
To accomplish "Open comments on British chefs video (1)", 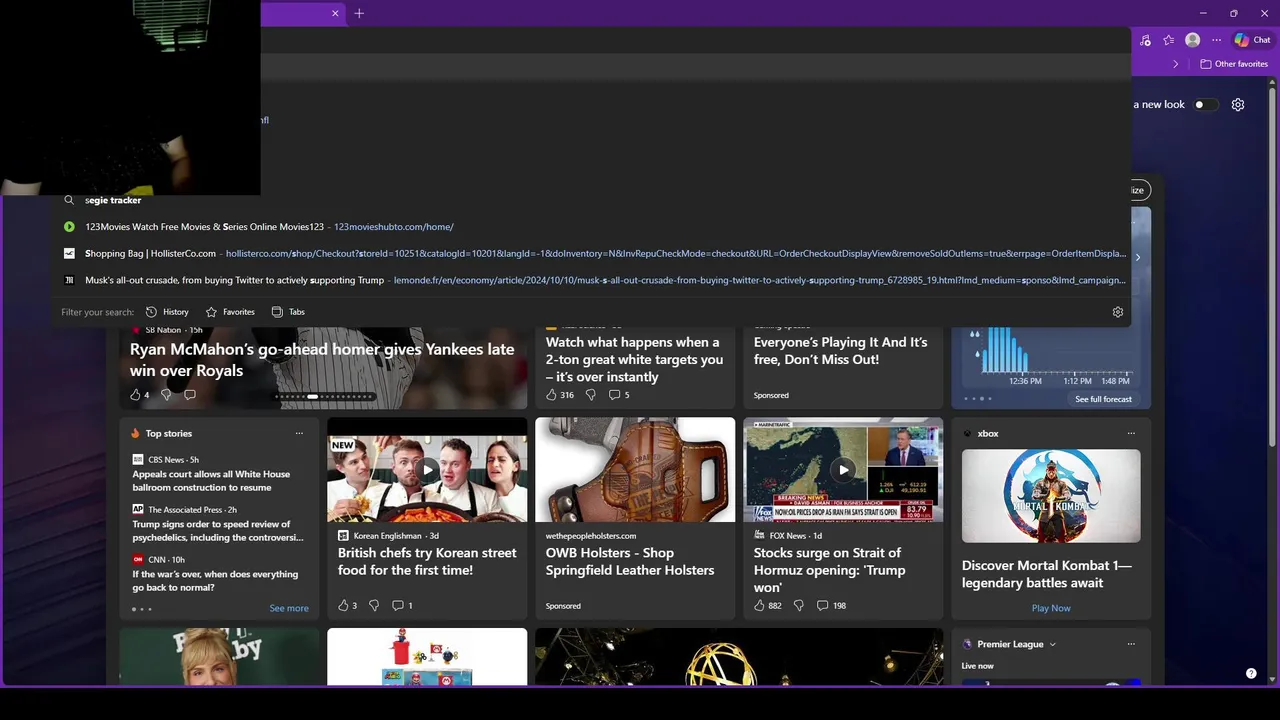I will [x=402, y=606].
